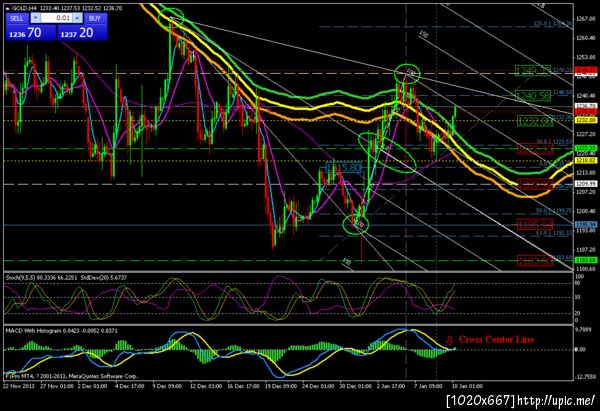
Task: Click the 1267.00 price scale value
Action: point(585,18)
